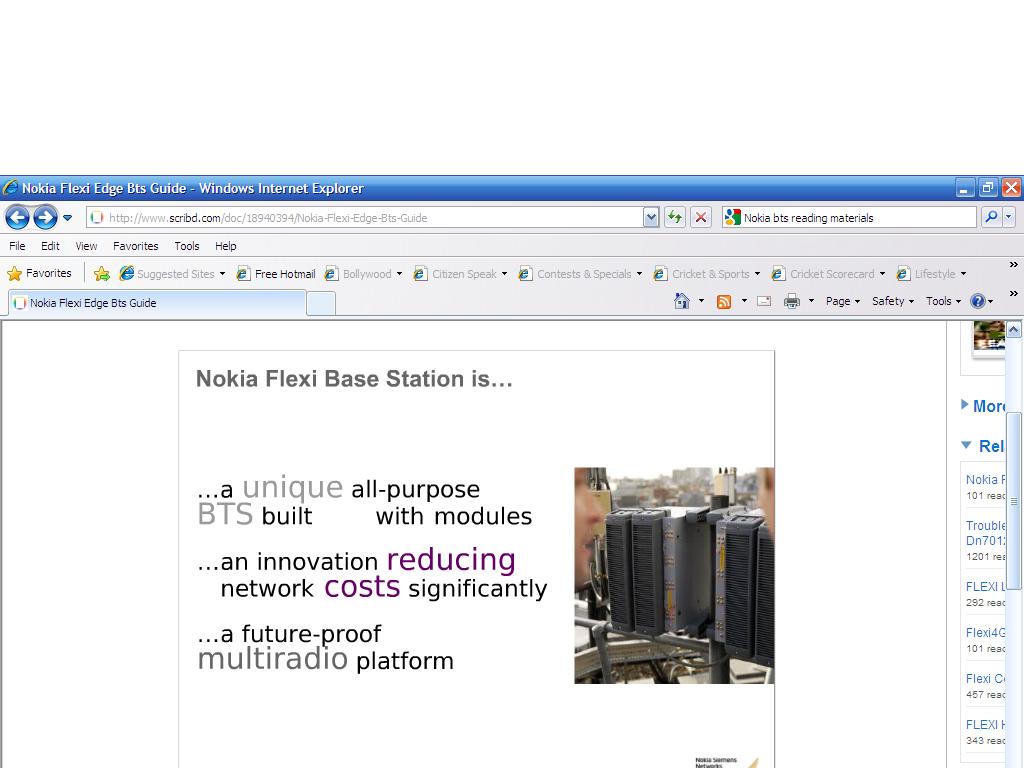Open the Free Hotmail favorites link
The width and height of the screenshot is (1024, 768).
pyautogui.click(x=276, y=274)
